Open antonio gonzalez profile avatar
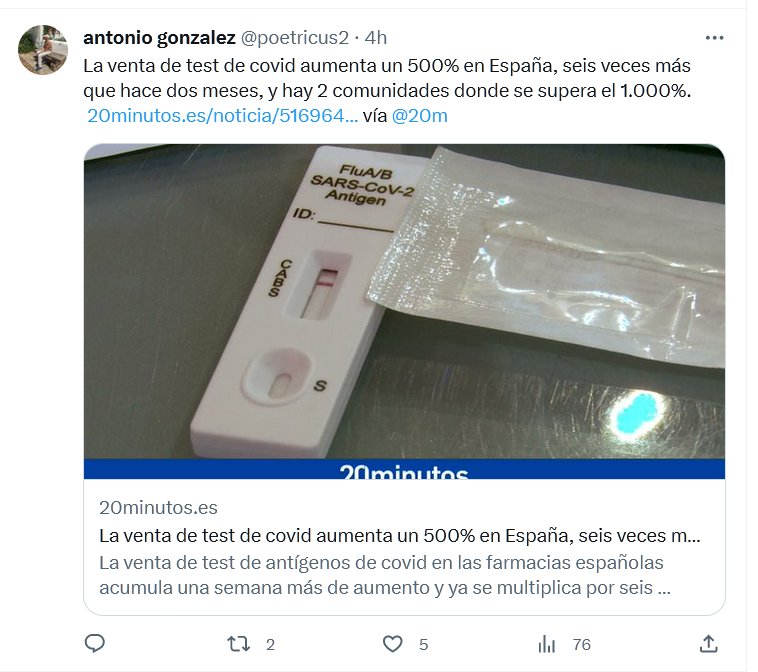Image resolution: width=758 pixels, height=672 pixels. 43,50
